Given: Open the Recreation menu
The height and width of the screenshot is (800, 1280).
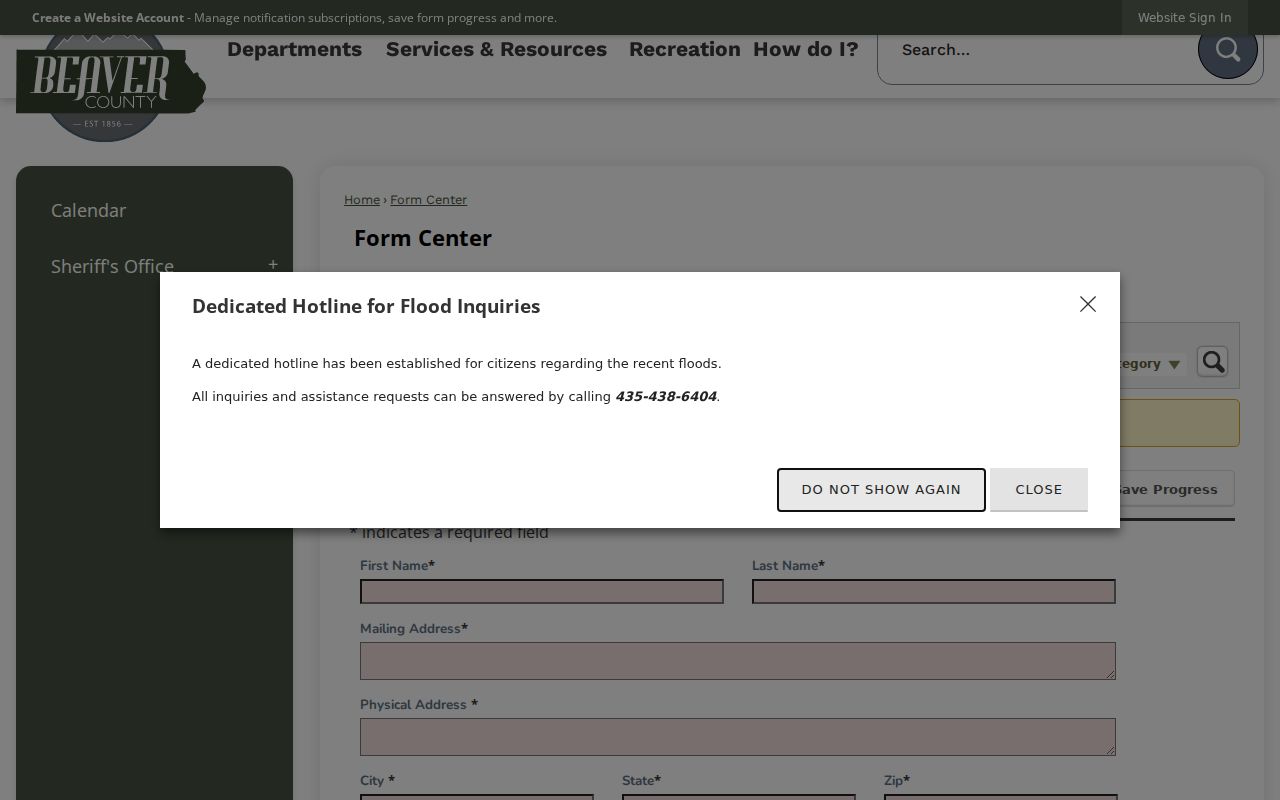Looking at the screenshot, I should (x=684, y=49).
